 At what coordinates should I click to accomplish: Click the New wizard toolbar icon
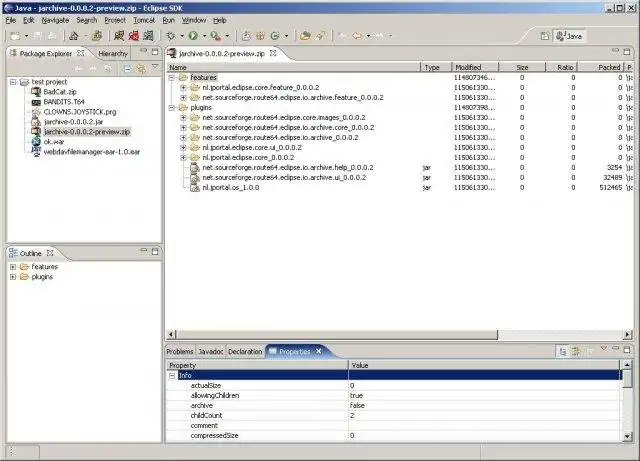click(x=16, y=36)
